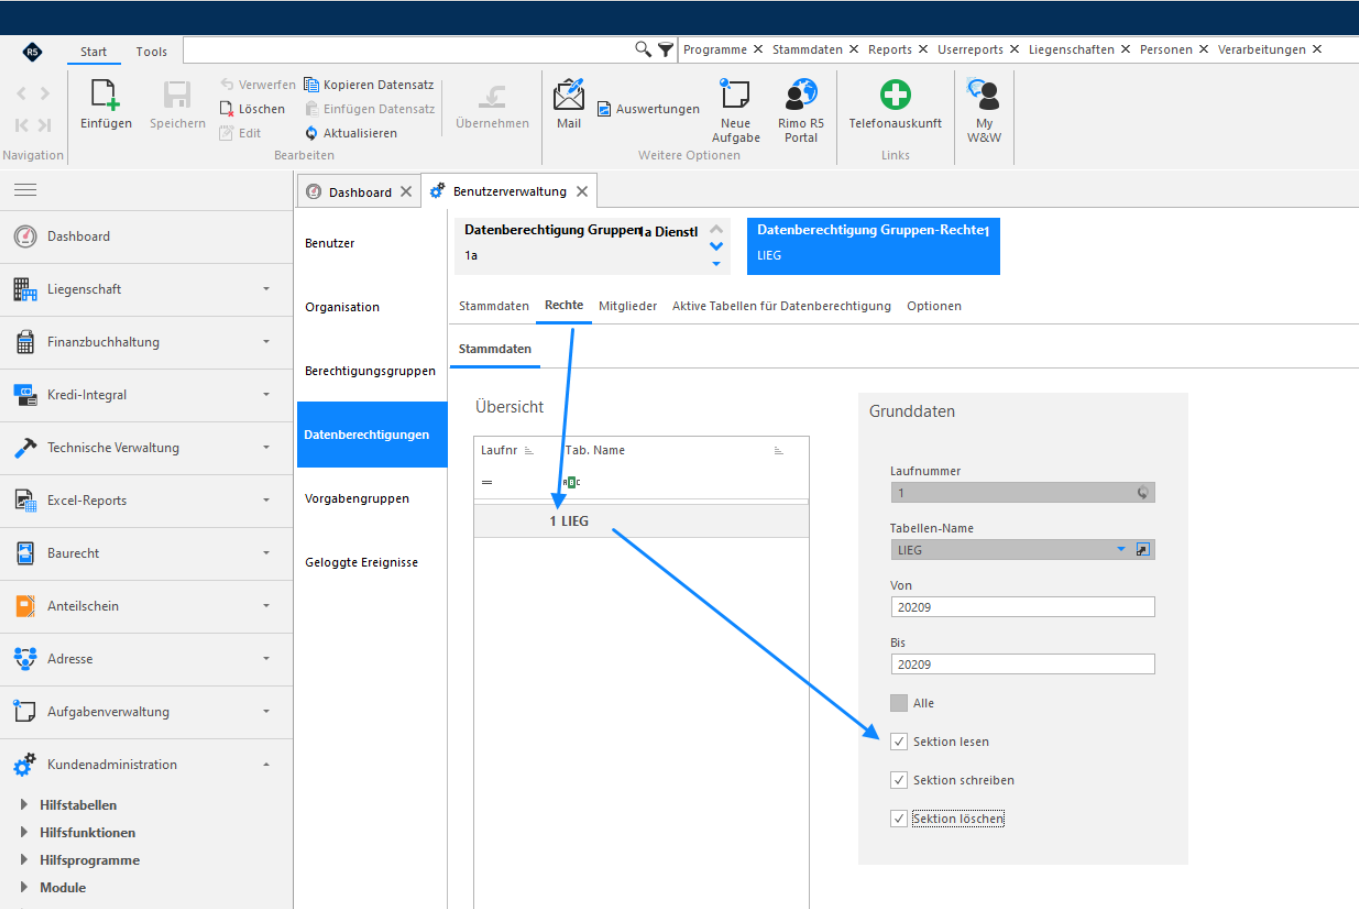Open Geloggte Ereignisse section
Viewport: 1359px width, 909px height.
tap(371, 563)
